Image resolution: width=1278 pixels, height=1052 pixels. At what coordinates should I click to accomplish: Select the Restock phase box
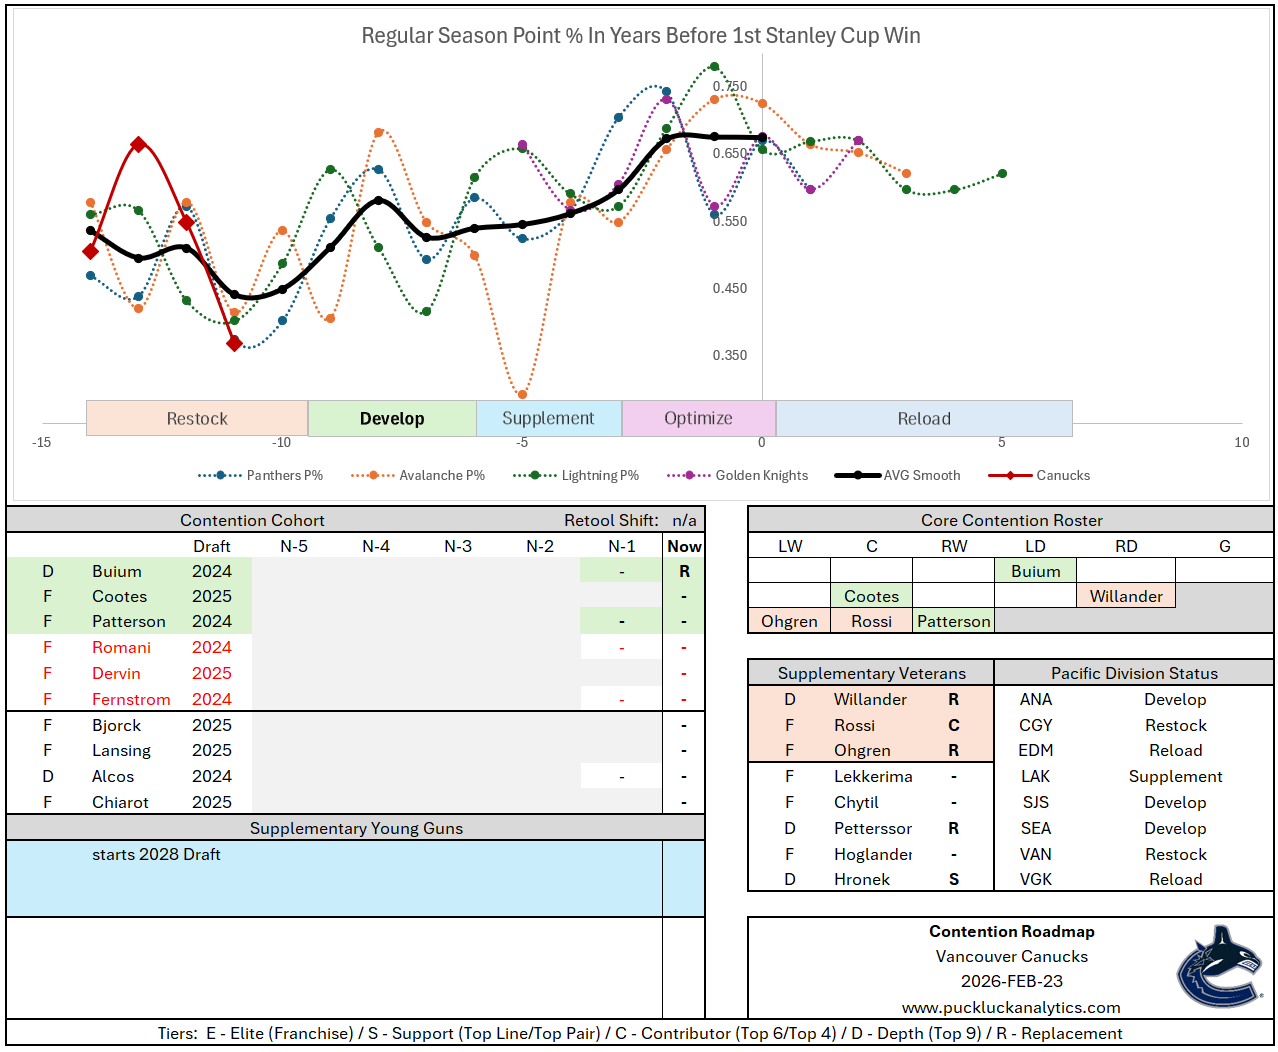pos(197,419)
